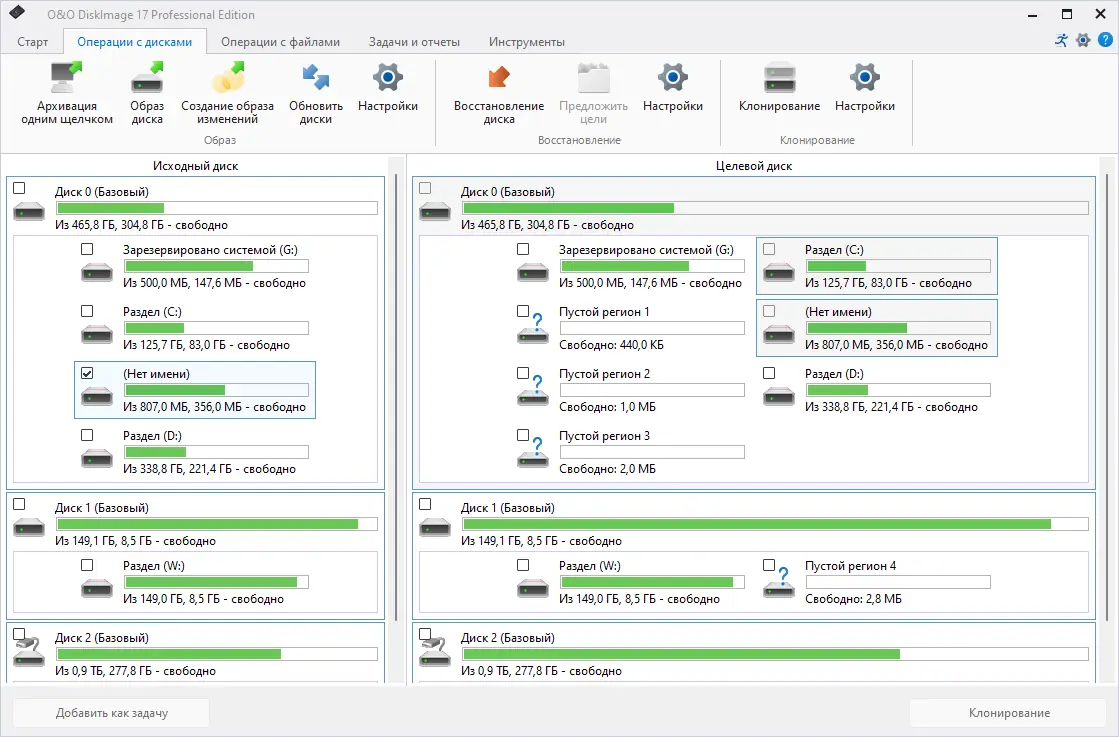Check source Раздел (W:) checkbox
Image resolution: width=1119 pixels, height=737 pixels.
(87, 565)
